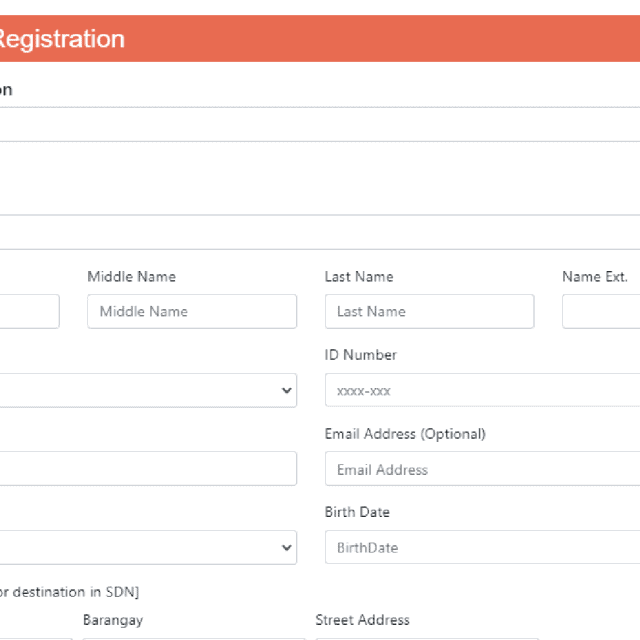Click the Email Address (Optional) label

pyautogui.click(x=405, y=434)
